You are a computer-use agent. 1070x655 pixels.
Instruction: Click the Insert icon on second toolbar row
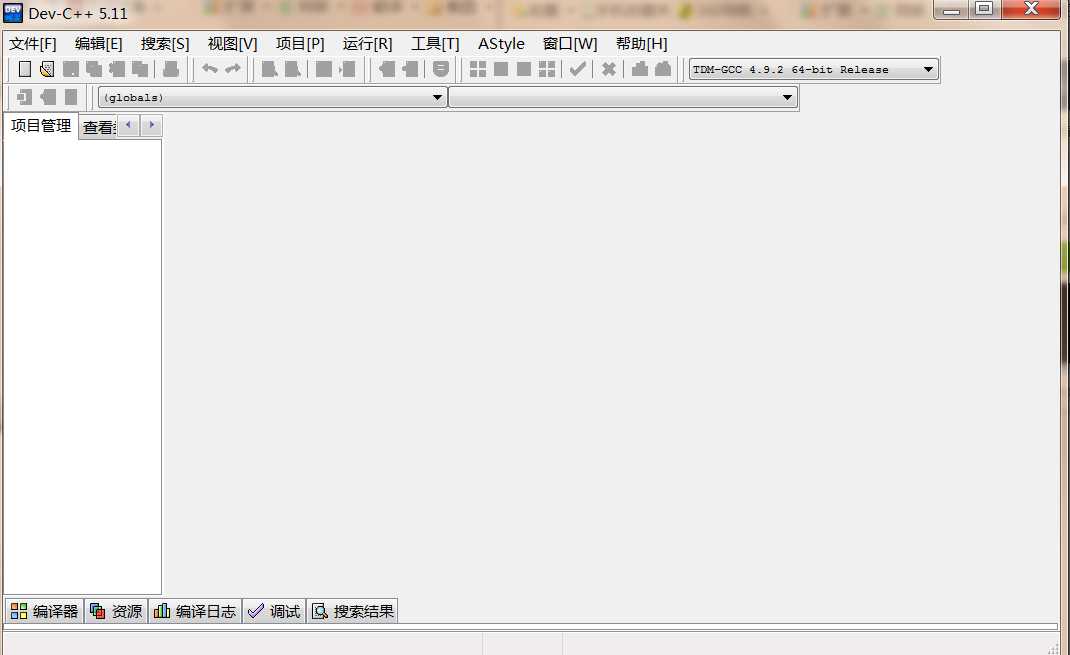25,97
